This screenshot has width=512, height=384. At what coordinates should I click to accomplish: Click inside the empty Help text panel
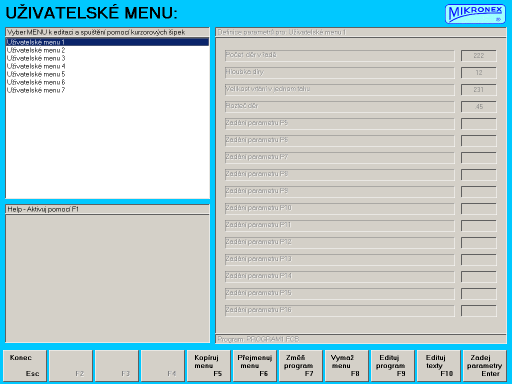click(107, 278)
